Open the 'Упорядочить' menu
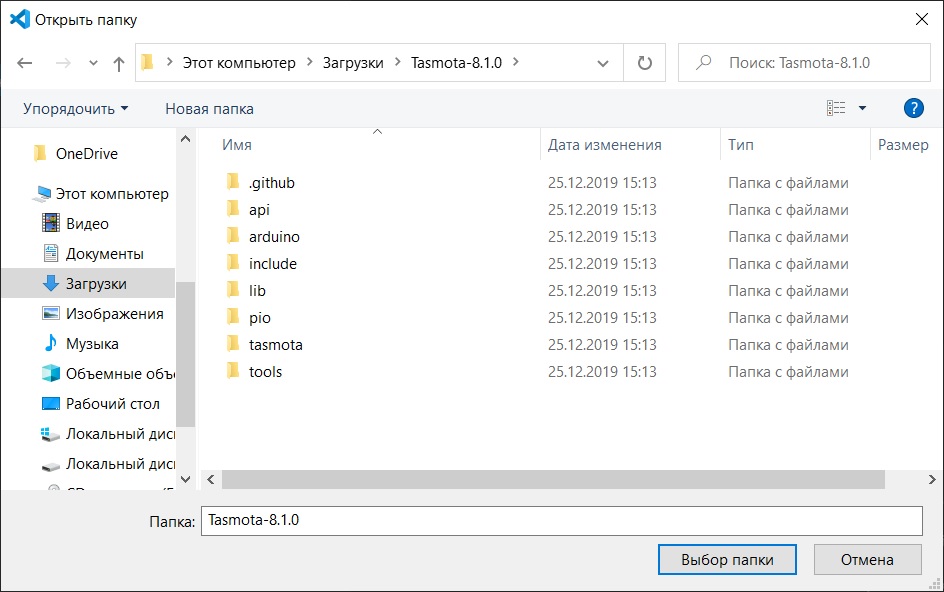This screenshot has width=944, height=592. [75, 109]
